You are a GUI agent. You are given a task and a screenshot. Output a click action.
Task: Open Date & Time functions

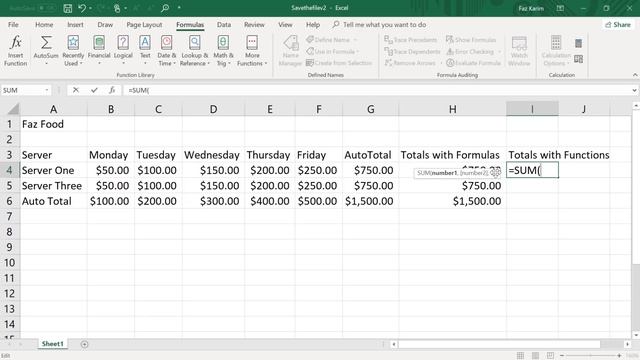click(167, 51)
